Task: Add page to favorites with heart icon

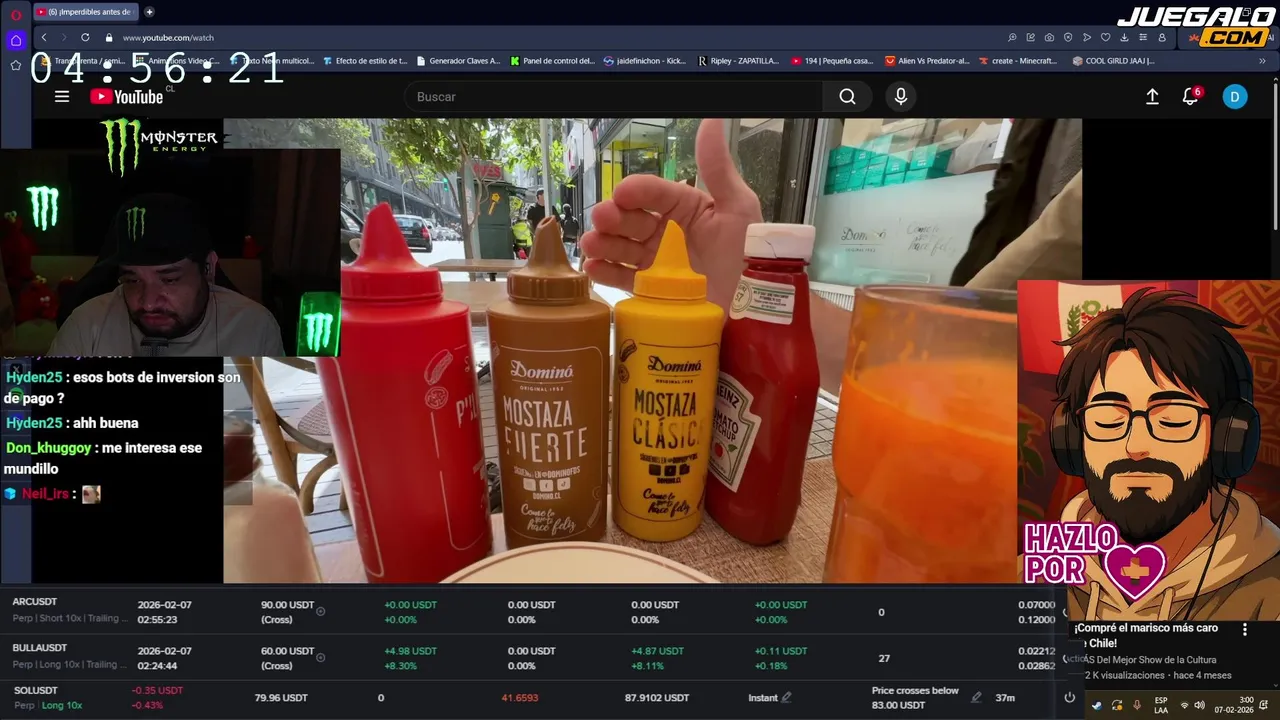Action: (x=1105, y=37)
